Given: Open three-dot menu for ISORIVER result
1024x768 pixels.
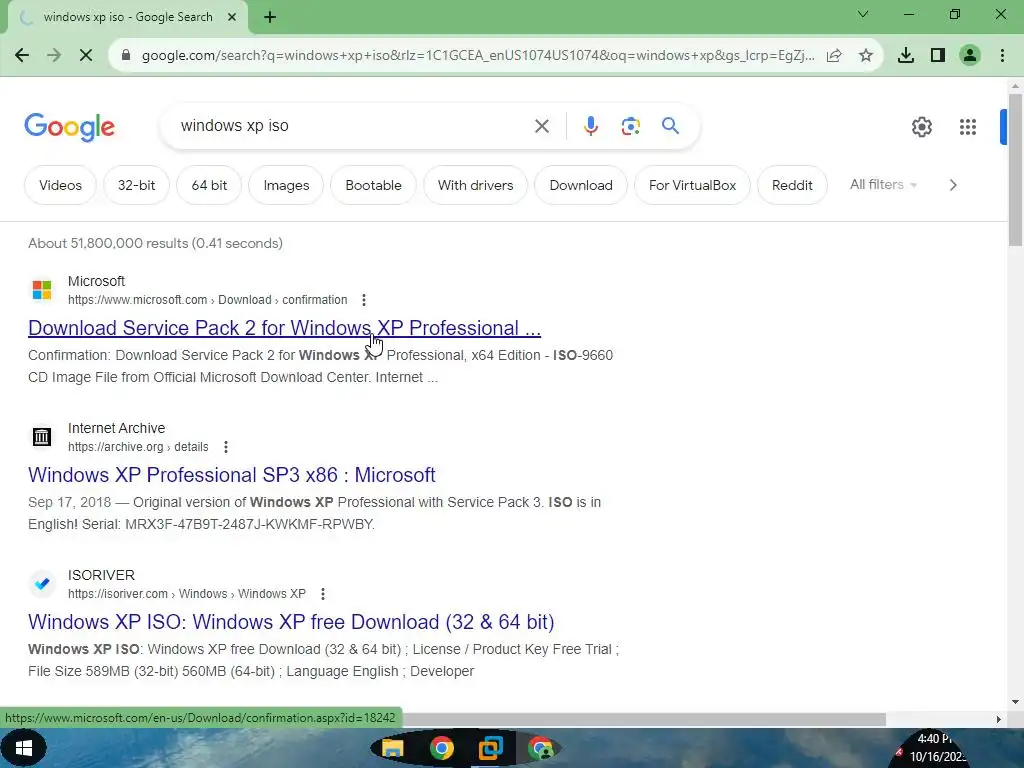Looking at the screenshot, I should click(323, 594).
